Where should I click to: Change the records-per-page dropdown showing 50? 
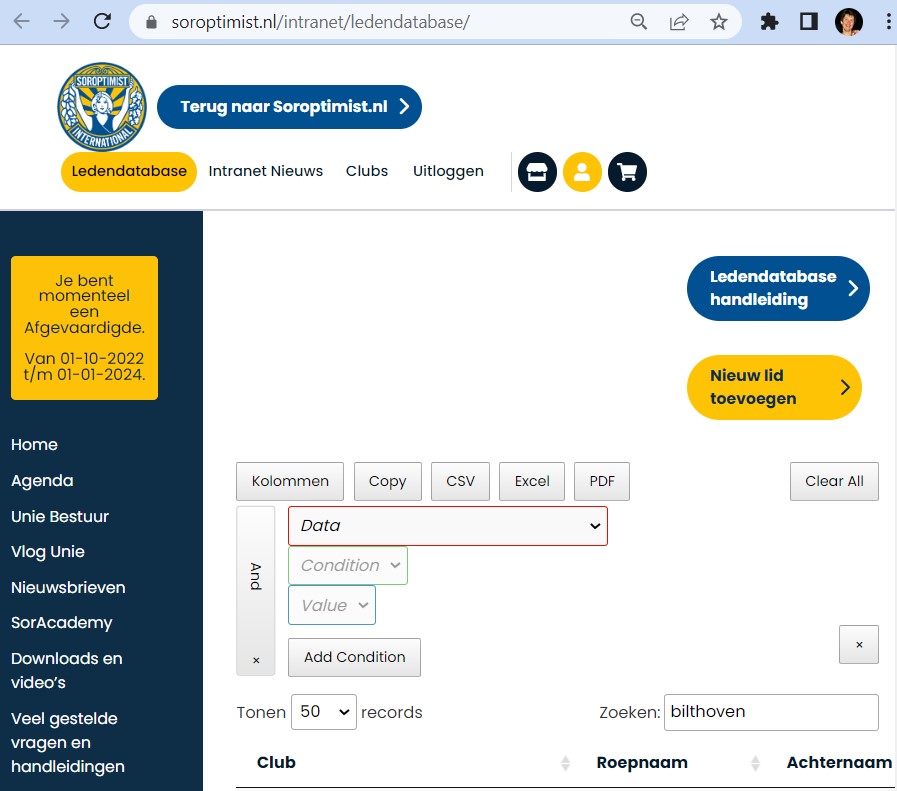[x=323, y=712]
